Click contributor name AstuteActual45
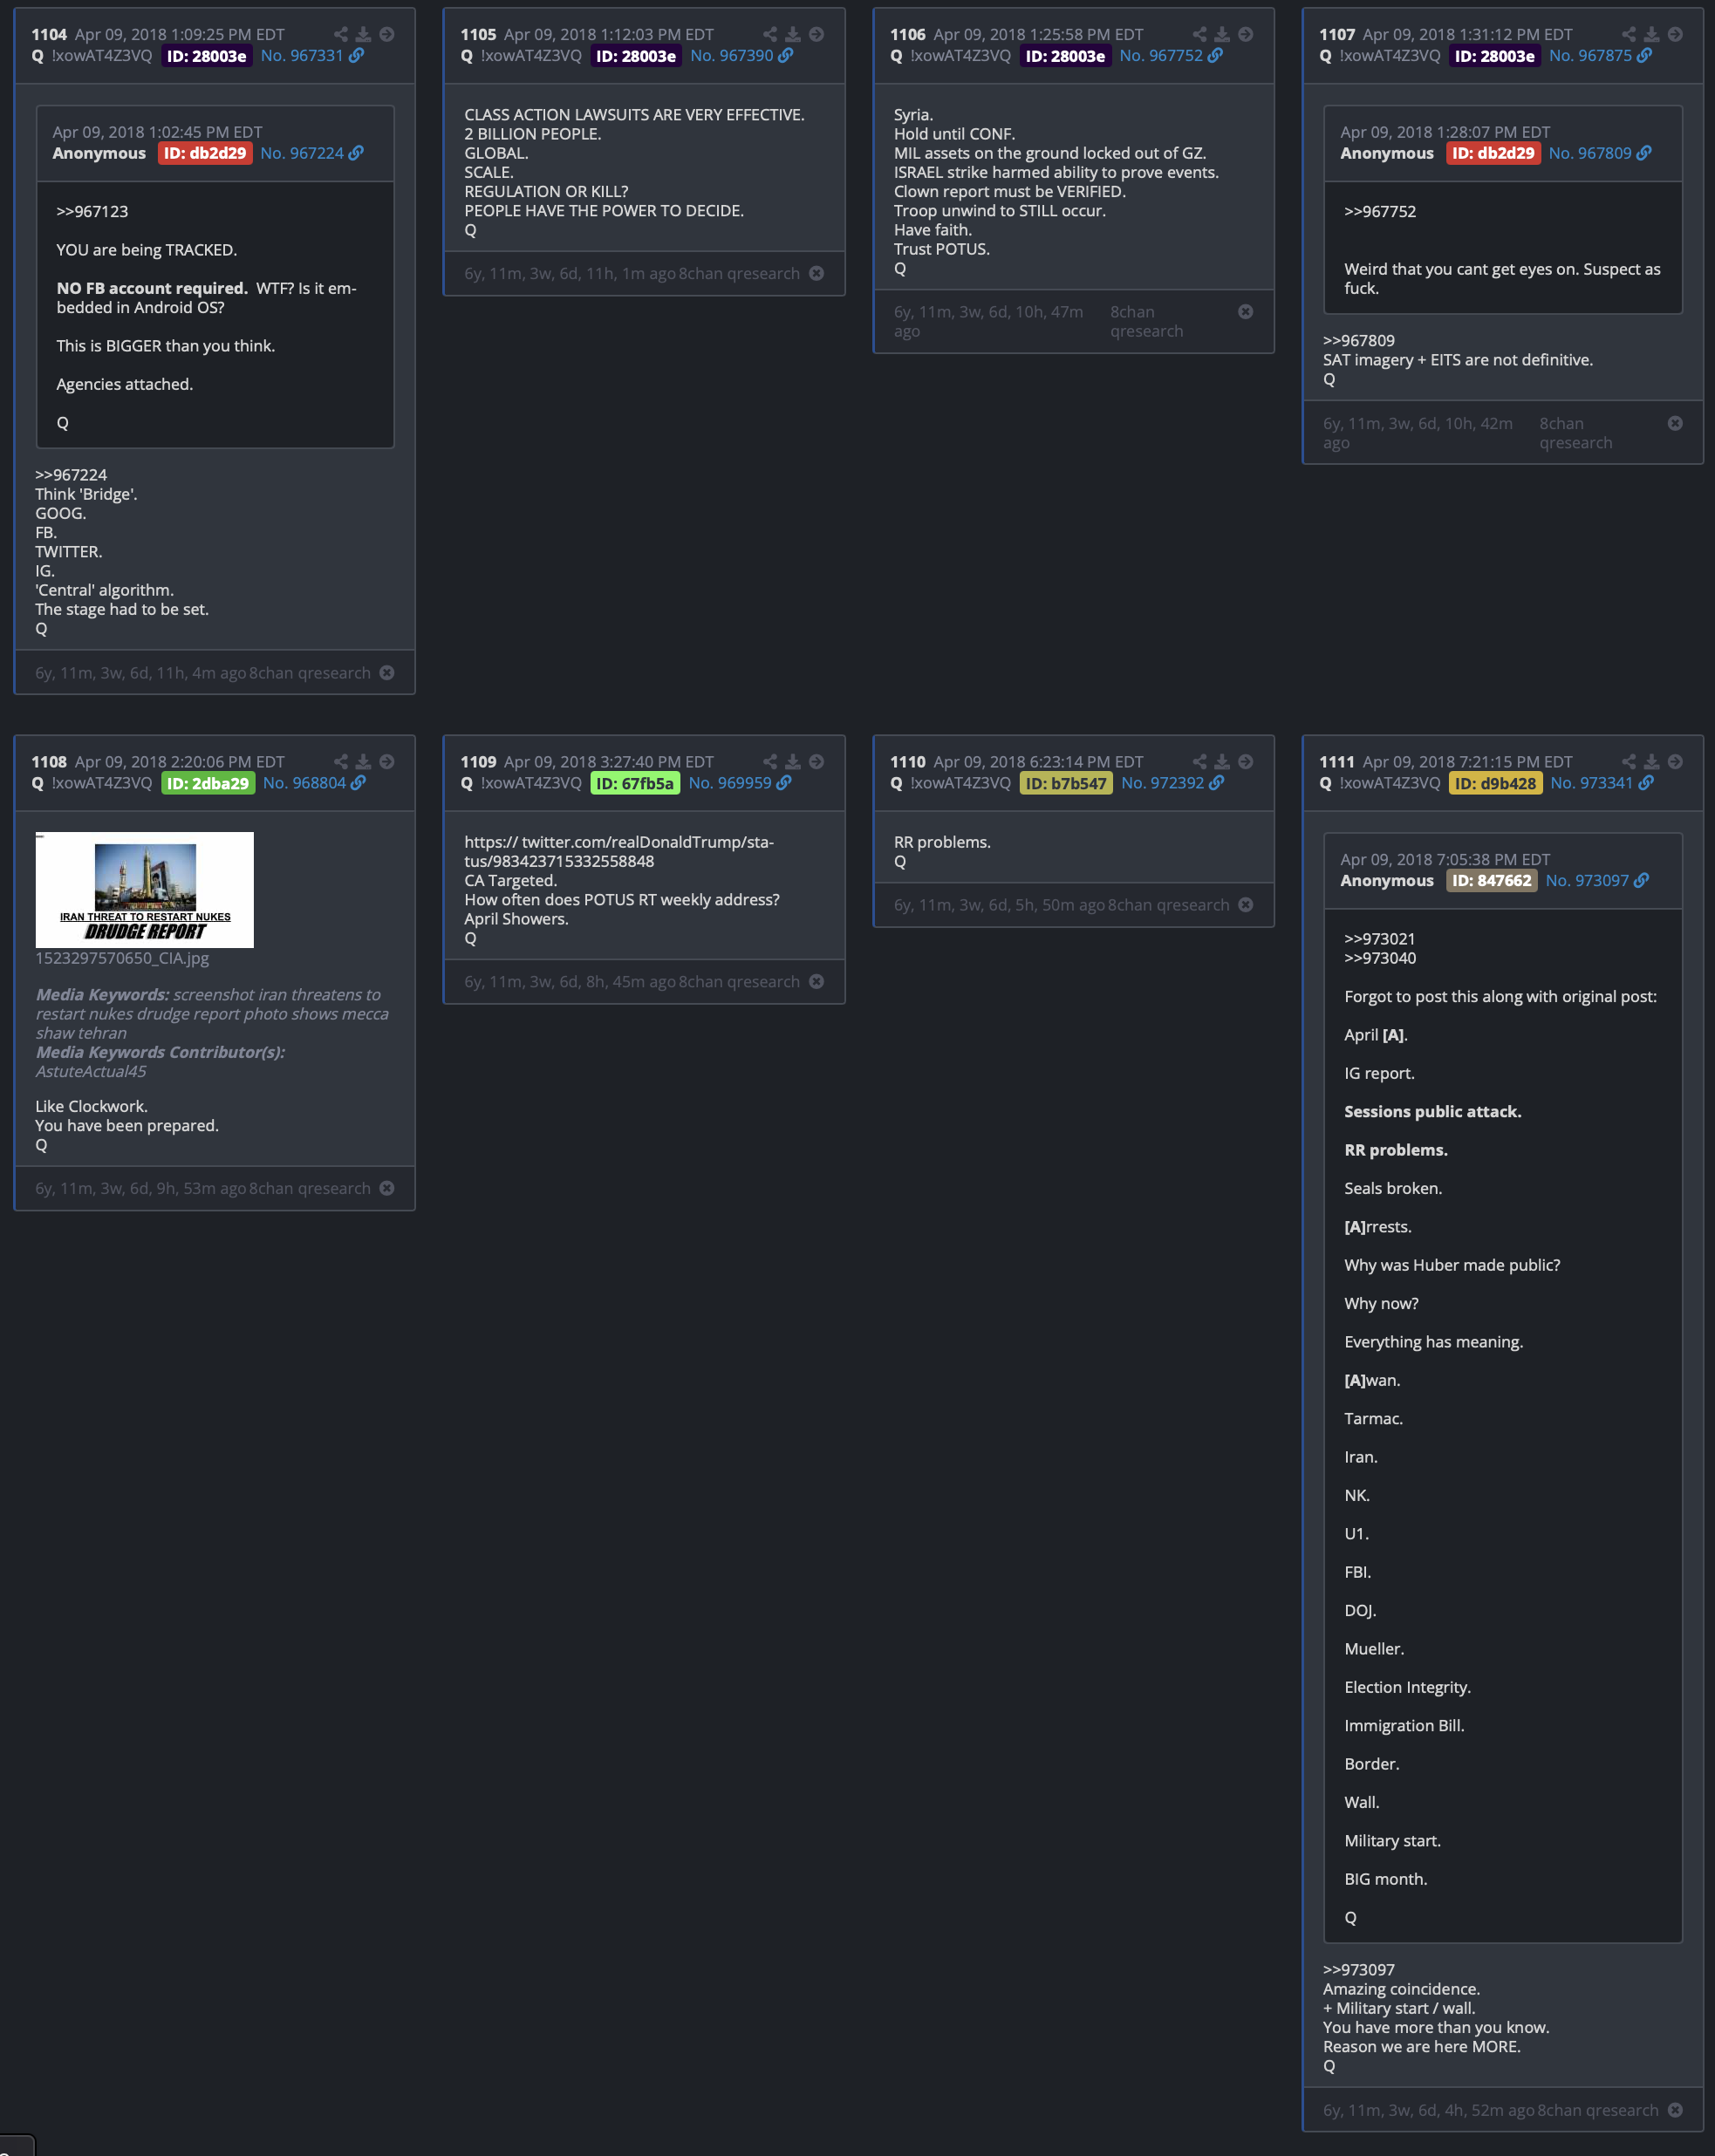Screen dimensions: 1715x2156 tap(91, 1071)
